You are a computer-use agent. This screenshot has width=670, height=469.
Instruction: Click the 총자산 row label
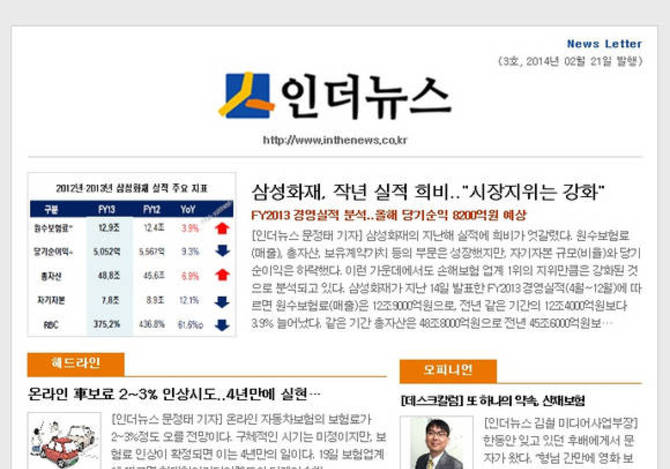[x=51, y=276]
